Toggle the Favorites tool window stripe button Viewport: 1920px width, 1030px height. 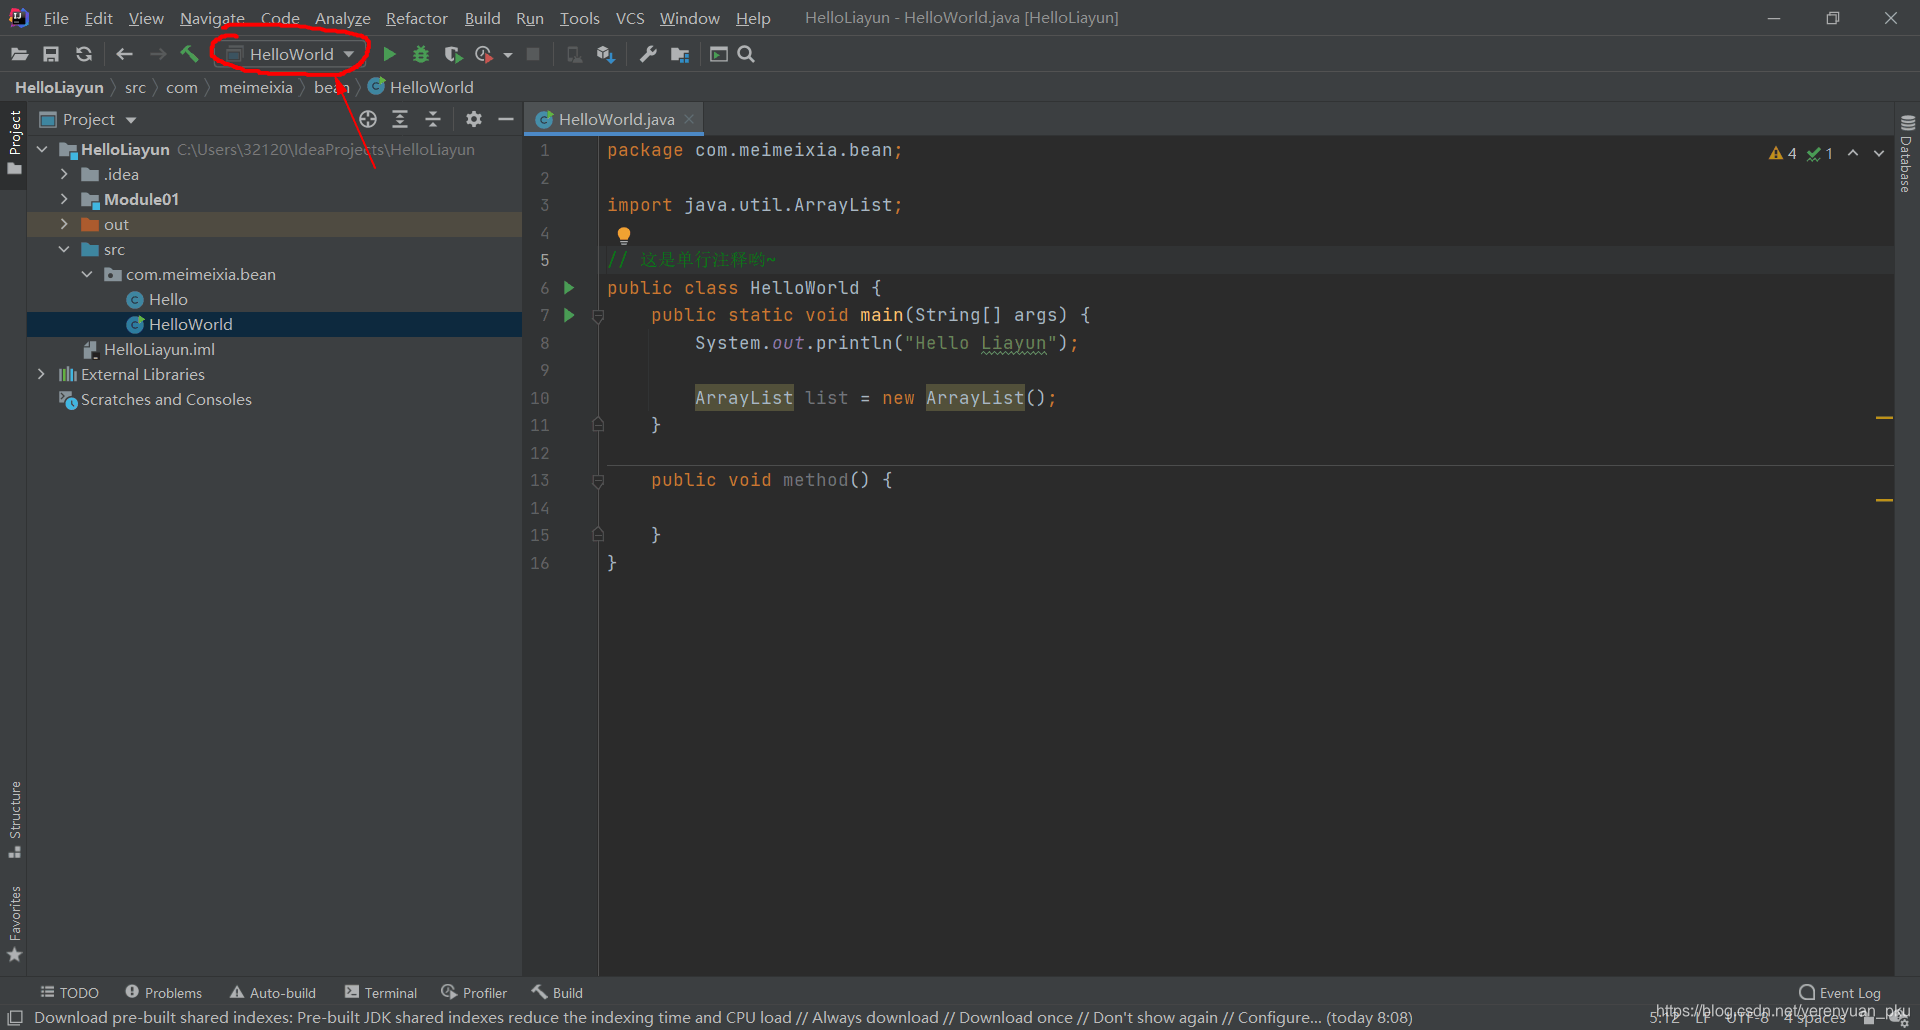coord(14,924)
